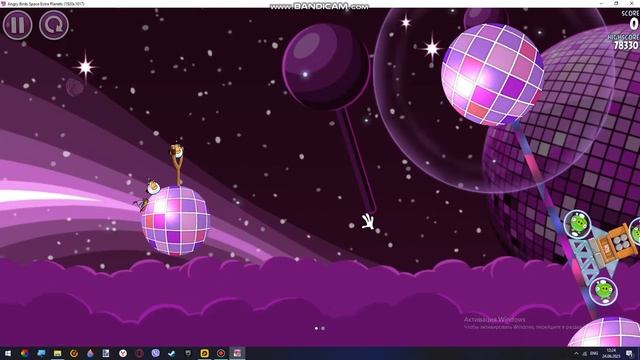Image resolution: width=640 pixels, height=360 pixels.
Task: Open the Windows notification center
Action: (x=629, y=353)
